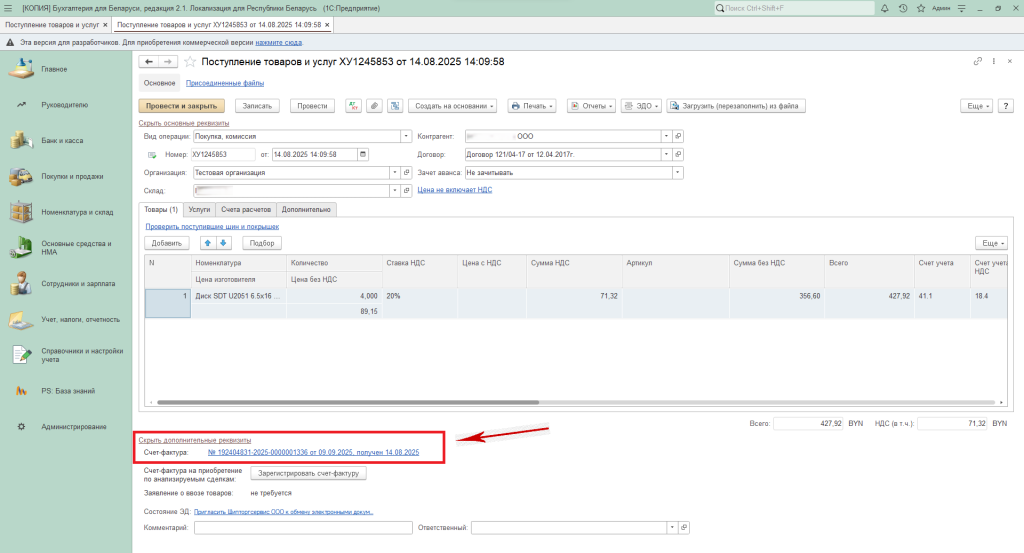Open the Счет-фактура № 192404831 link
Image resolution: width=1024 pixels, height=553 pixels.
(313, 453)
